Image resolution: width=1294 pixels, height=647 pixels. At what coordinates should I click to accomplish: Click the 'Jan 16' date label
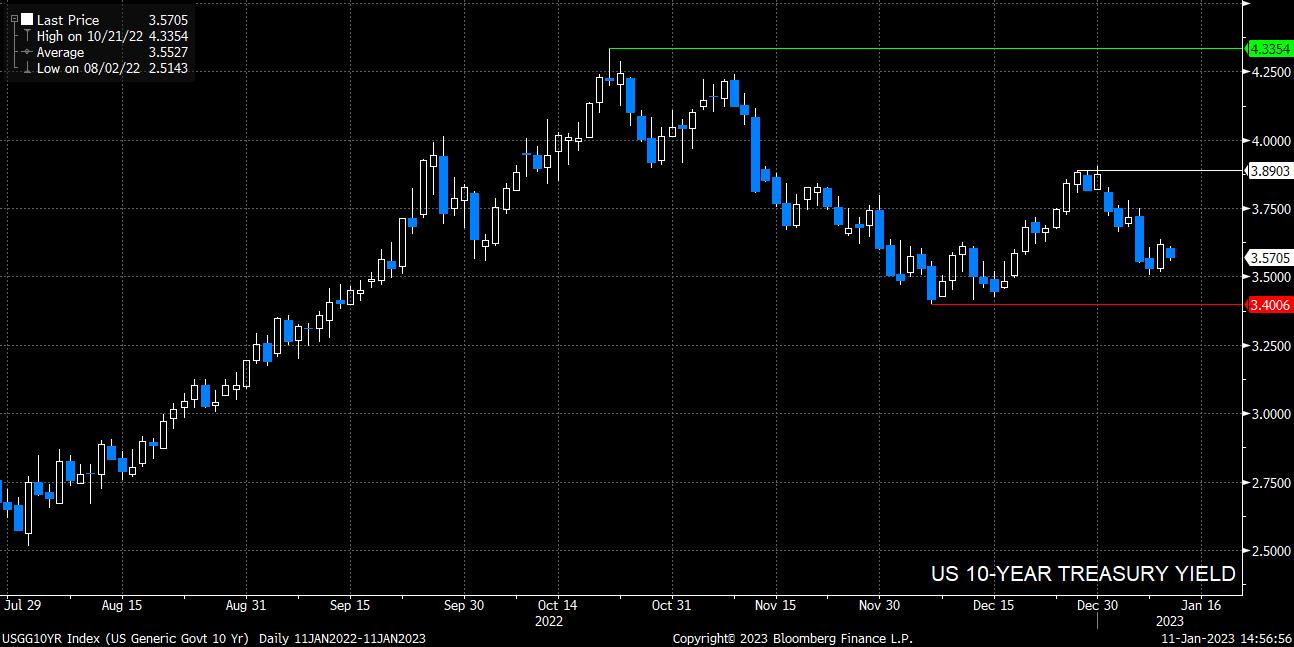1200,605
